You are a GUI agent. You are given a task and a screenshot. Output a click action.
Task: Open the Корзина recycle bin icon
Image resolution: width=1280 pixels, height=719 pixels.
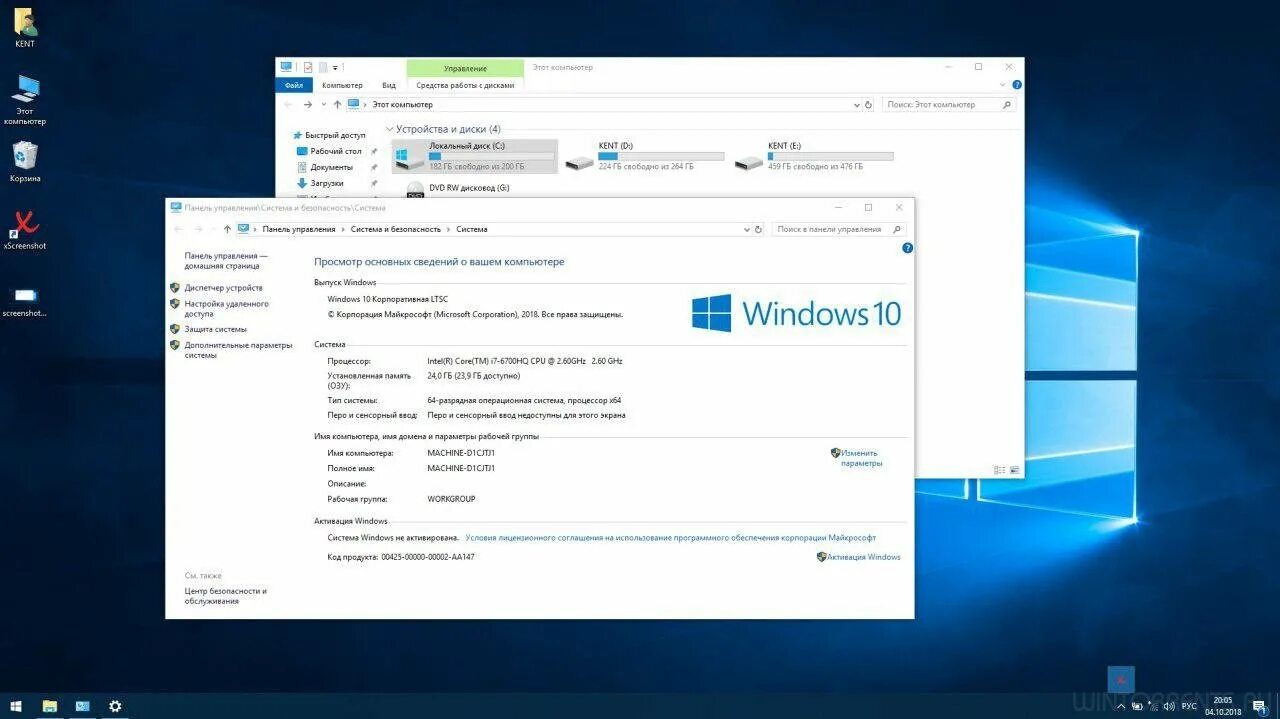(25, 162)
